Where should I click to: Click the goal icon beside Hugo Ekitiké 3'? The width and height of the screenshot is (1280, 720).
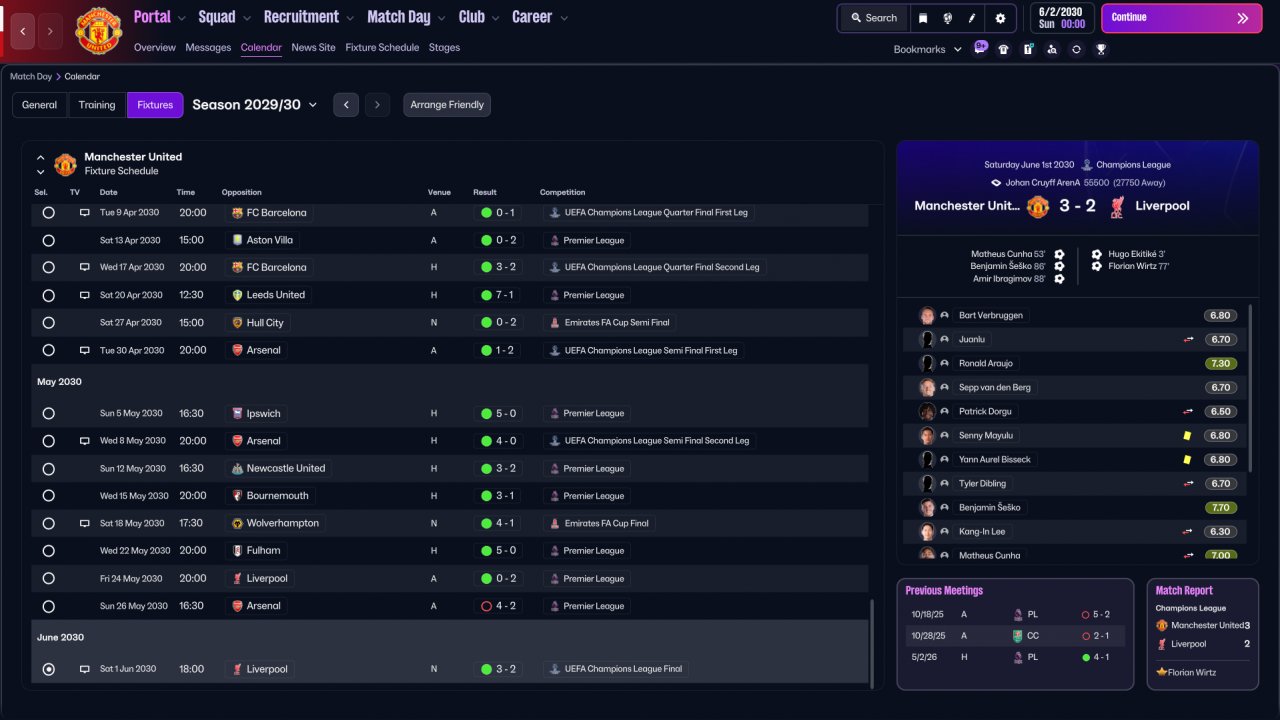[x=1097, y=254]
